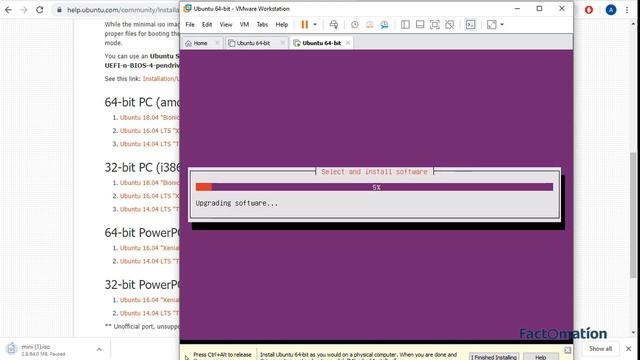The width and height of the screenshot is (640, 360).
Task: Open the Ubuntu 18.04 link under 32-bit PC
Action: pos(149,183)
